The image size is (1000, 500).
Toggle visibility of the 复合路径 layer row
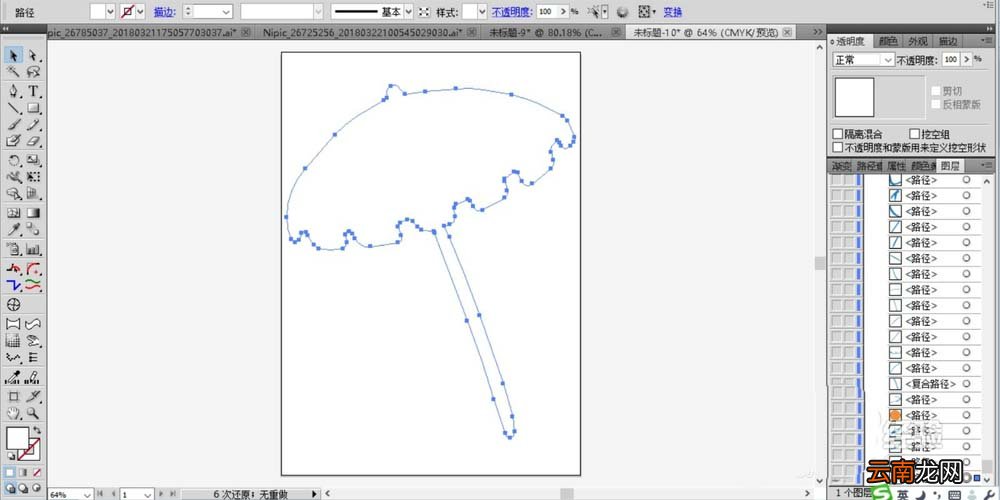837,384
